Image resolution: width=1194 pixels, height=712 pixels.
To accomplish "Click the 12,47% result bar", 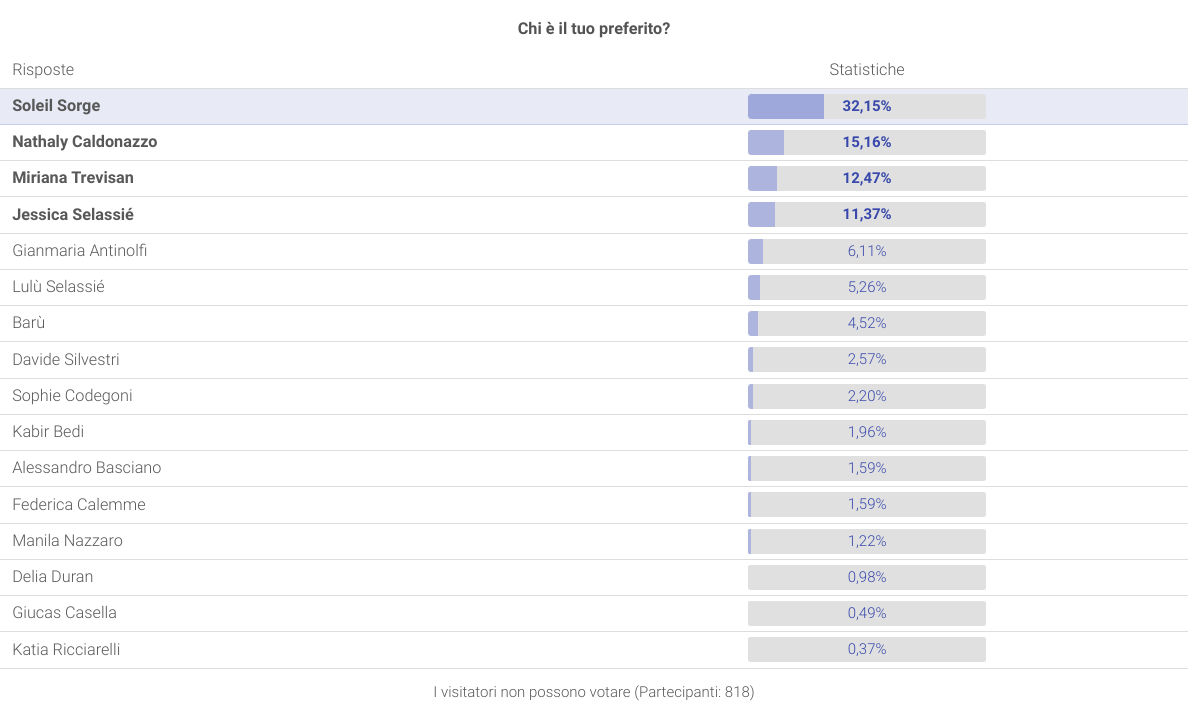I will [866, 178].
